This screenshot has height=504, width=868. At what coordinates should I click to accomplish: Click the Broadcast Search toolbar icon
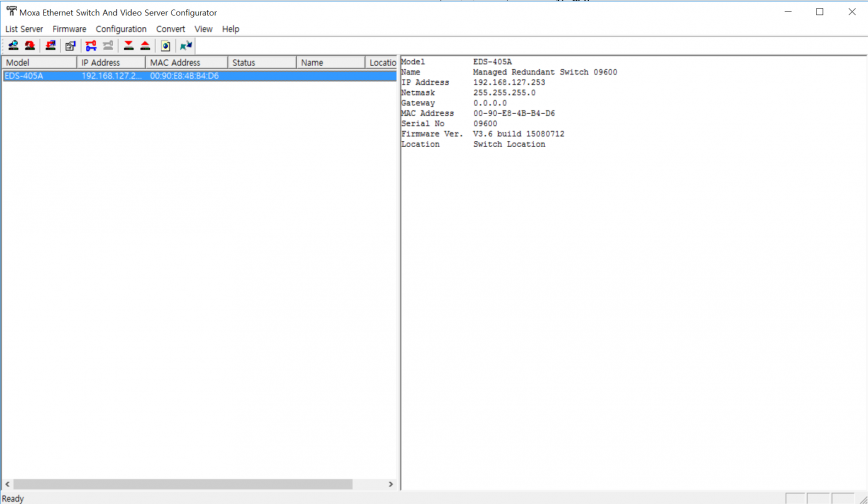pos(13,45)
